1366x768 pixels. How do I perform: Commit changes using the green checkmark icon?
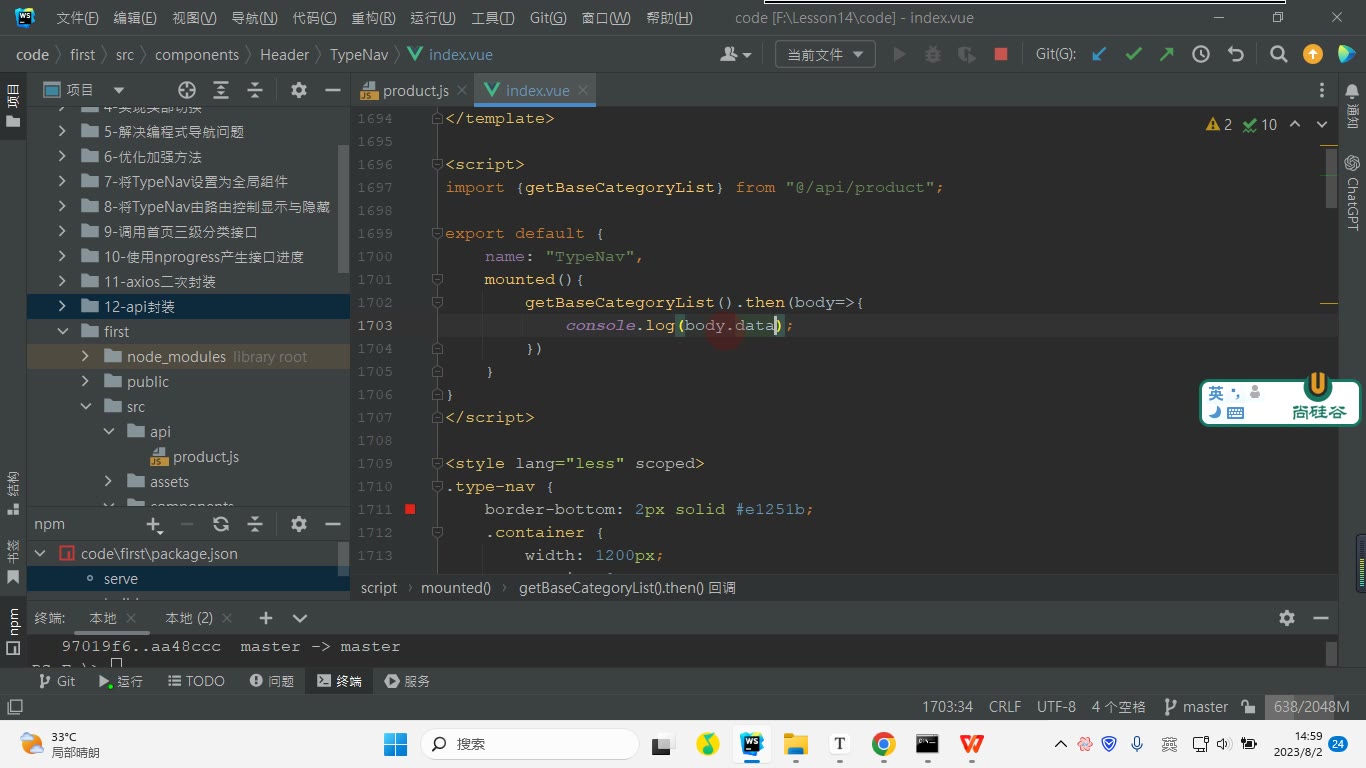tap(1133, 55)
